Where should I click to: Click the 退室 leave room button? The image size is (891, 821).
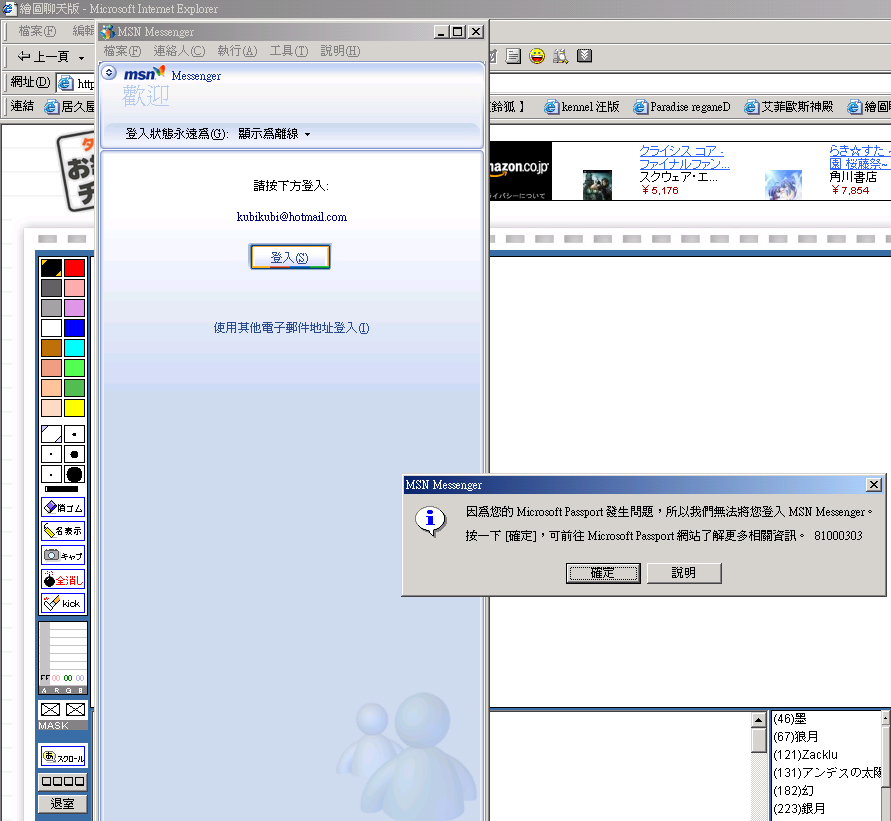63,803
